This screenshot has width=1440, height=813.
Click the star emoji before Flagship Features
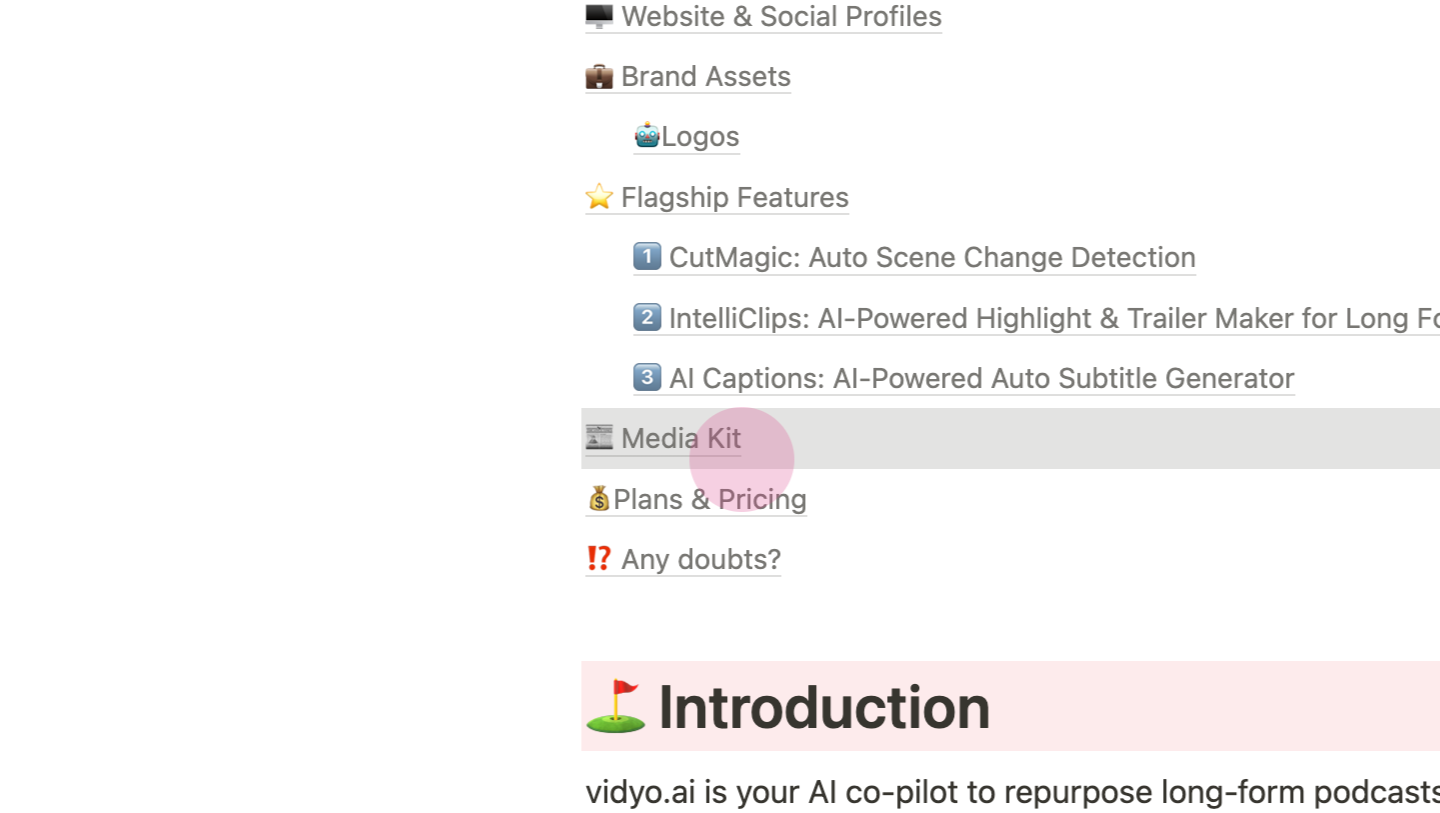599,196
